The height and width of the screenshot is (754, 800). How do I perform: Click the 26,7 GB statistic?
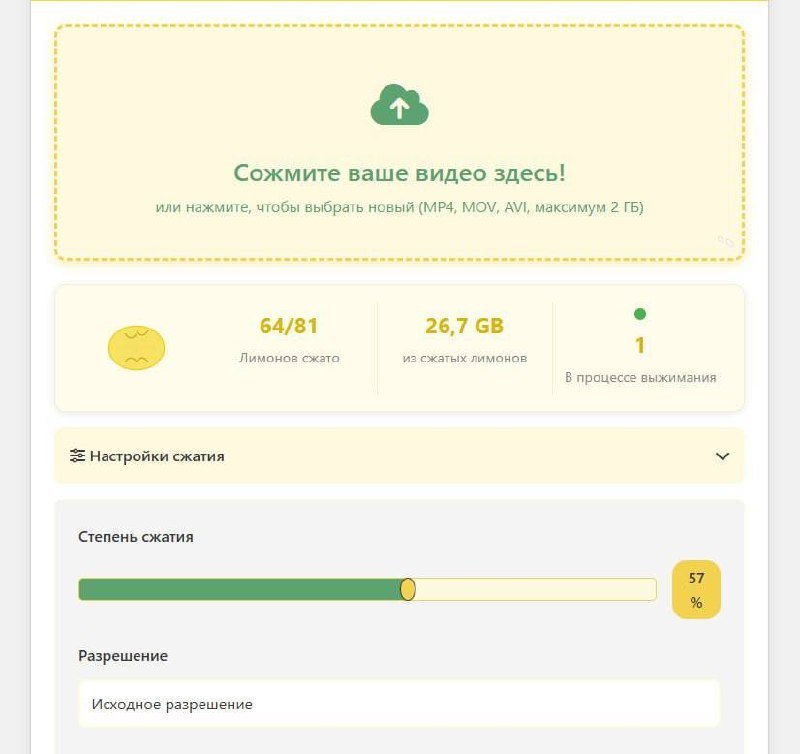465,326
